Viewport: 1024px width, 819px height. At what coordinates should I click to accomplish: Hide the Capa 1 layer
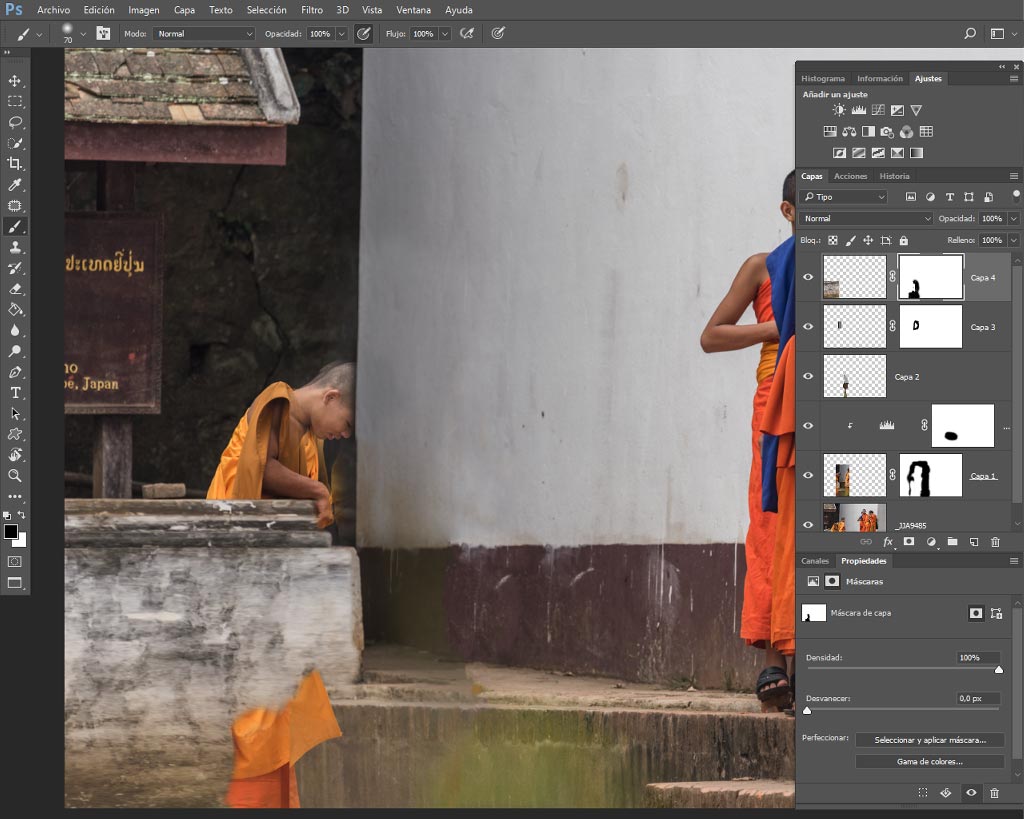[x=808, y=475]
